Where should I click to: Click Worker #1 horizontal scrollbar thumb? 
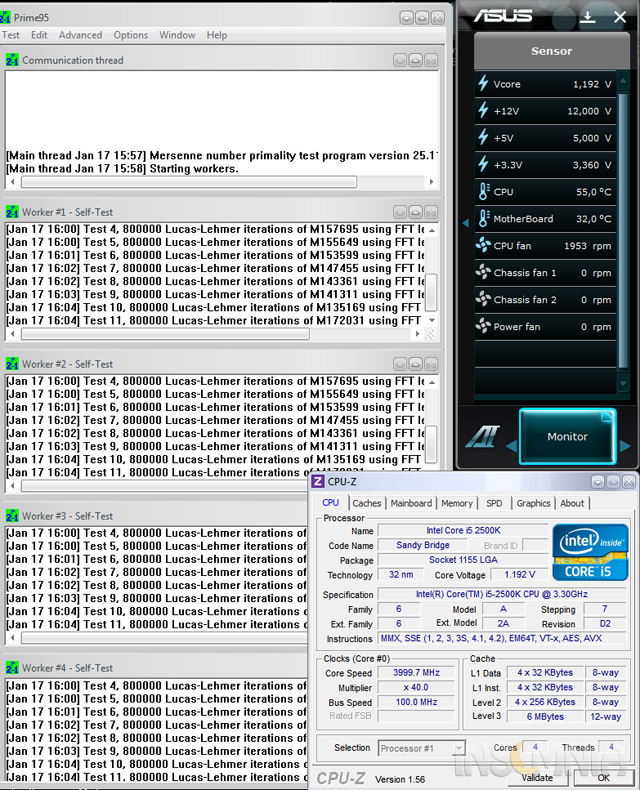166,334
